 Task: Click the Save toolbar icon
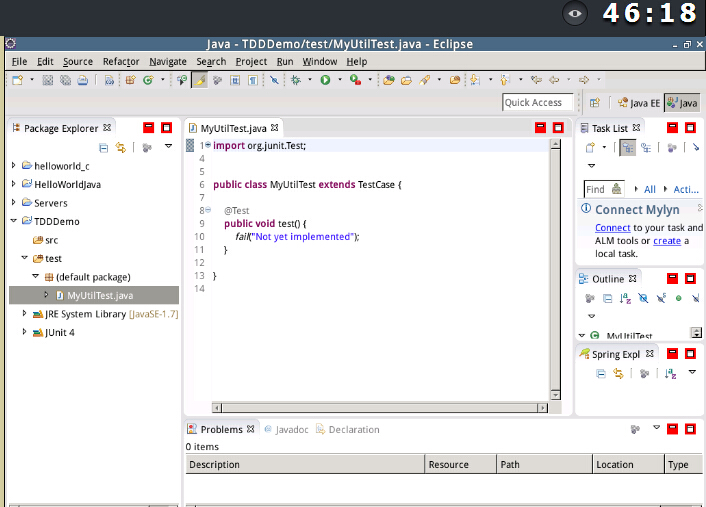[x=48, y=80]
